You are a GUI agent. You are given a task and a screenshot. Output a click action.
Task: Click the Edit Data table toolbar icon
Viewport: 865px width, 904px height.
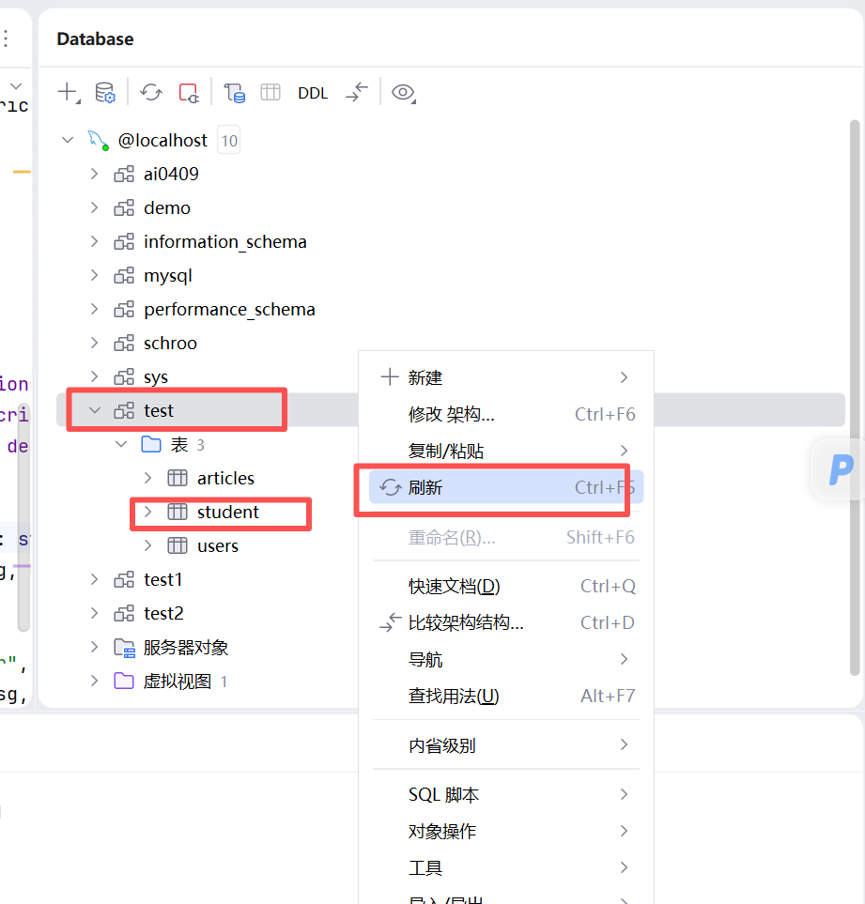point(270,92)
